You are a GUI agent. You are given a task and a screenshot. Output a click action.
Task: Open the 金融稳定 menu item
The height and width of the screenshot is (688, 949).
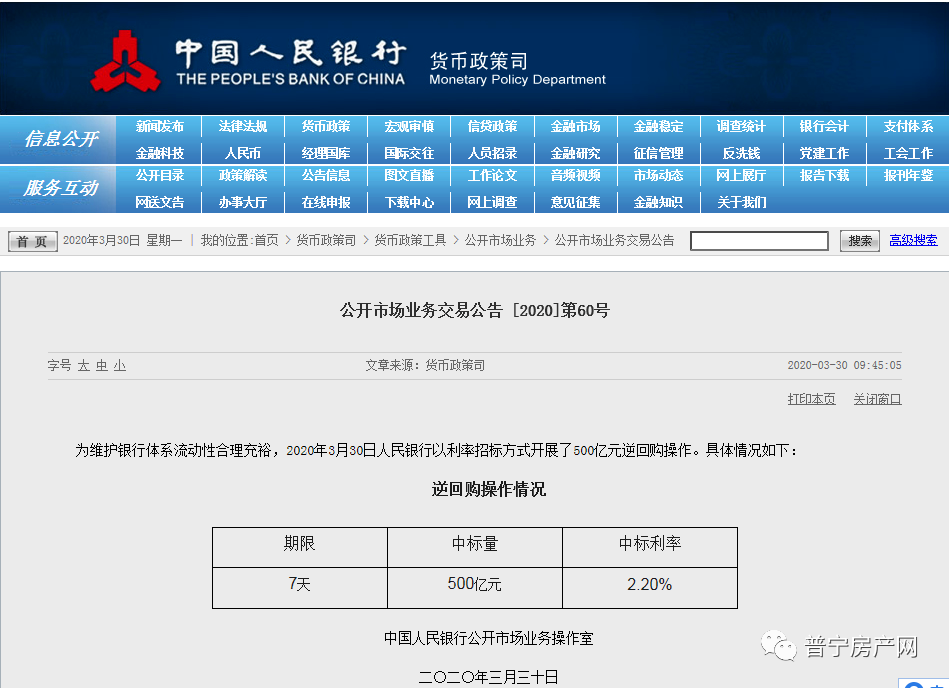tap(658, 126)
